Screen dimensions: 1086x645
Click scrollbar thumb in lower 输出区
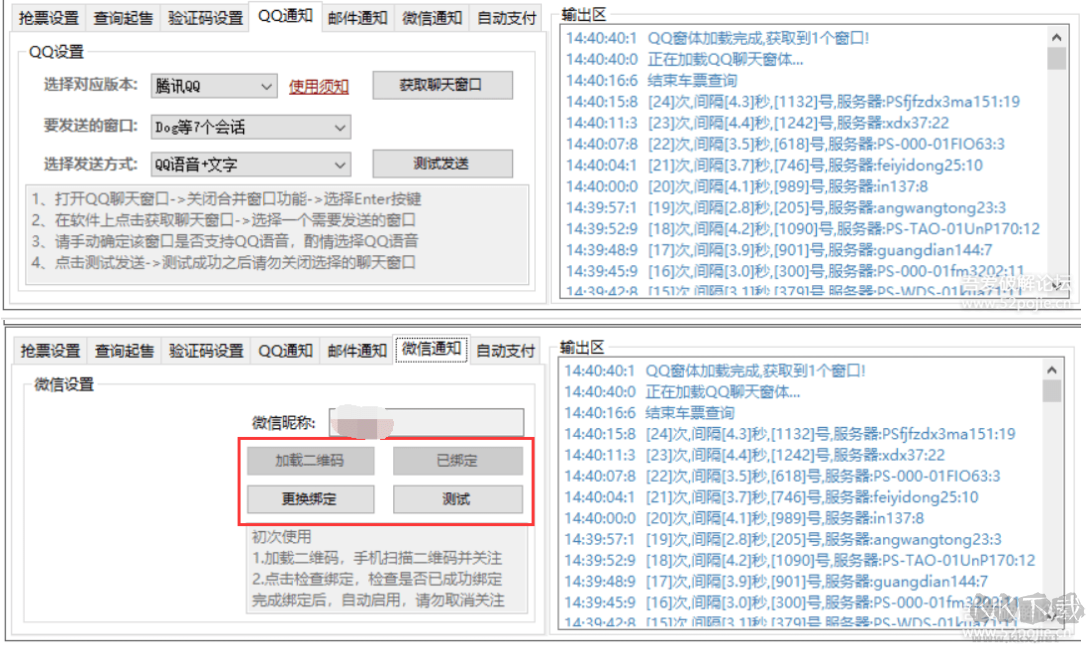[x=1052, y=391]
